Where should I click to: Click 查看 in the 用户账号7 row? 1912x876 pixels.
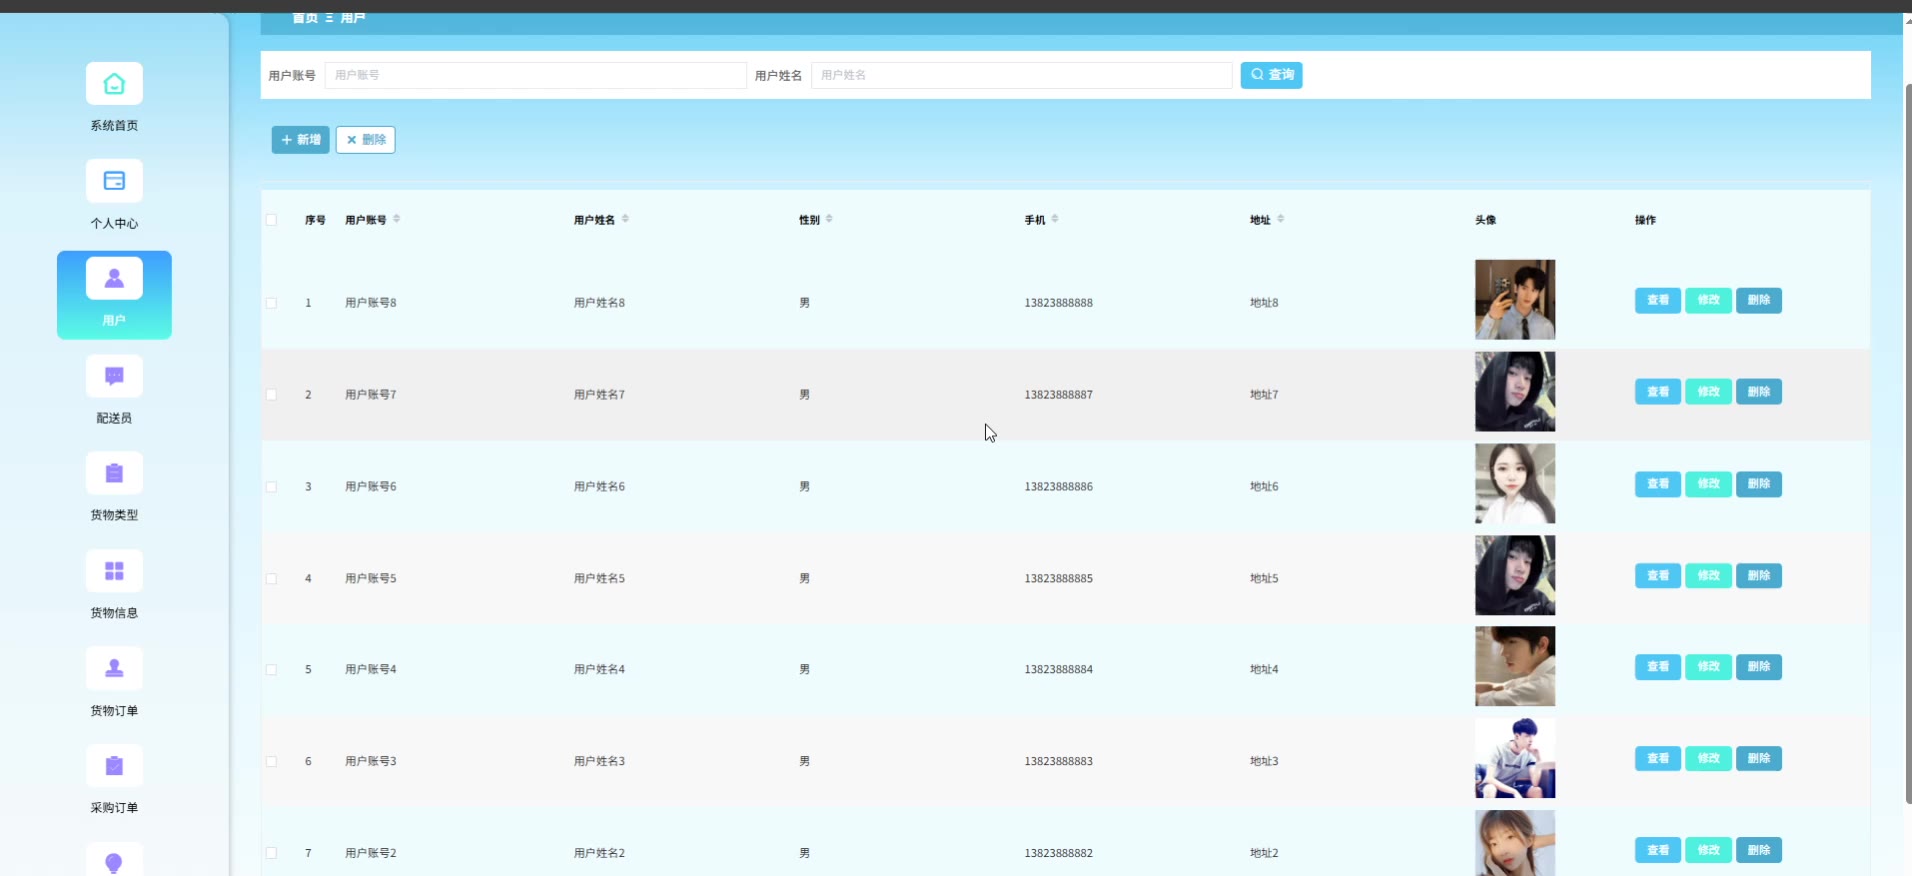coord(1657,392)
